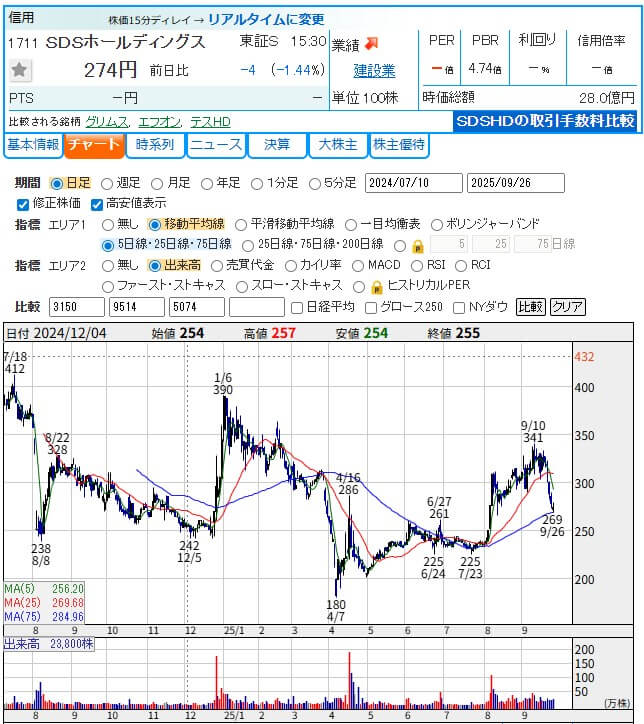Enable the 日経平均 comparison checkbox
Viewport: 644px width, 724px height.
coord(296,307)
